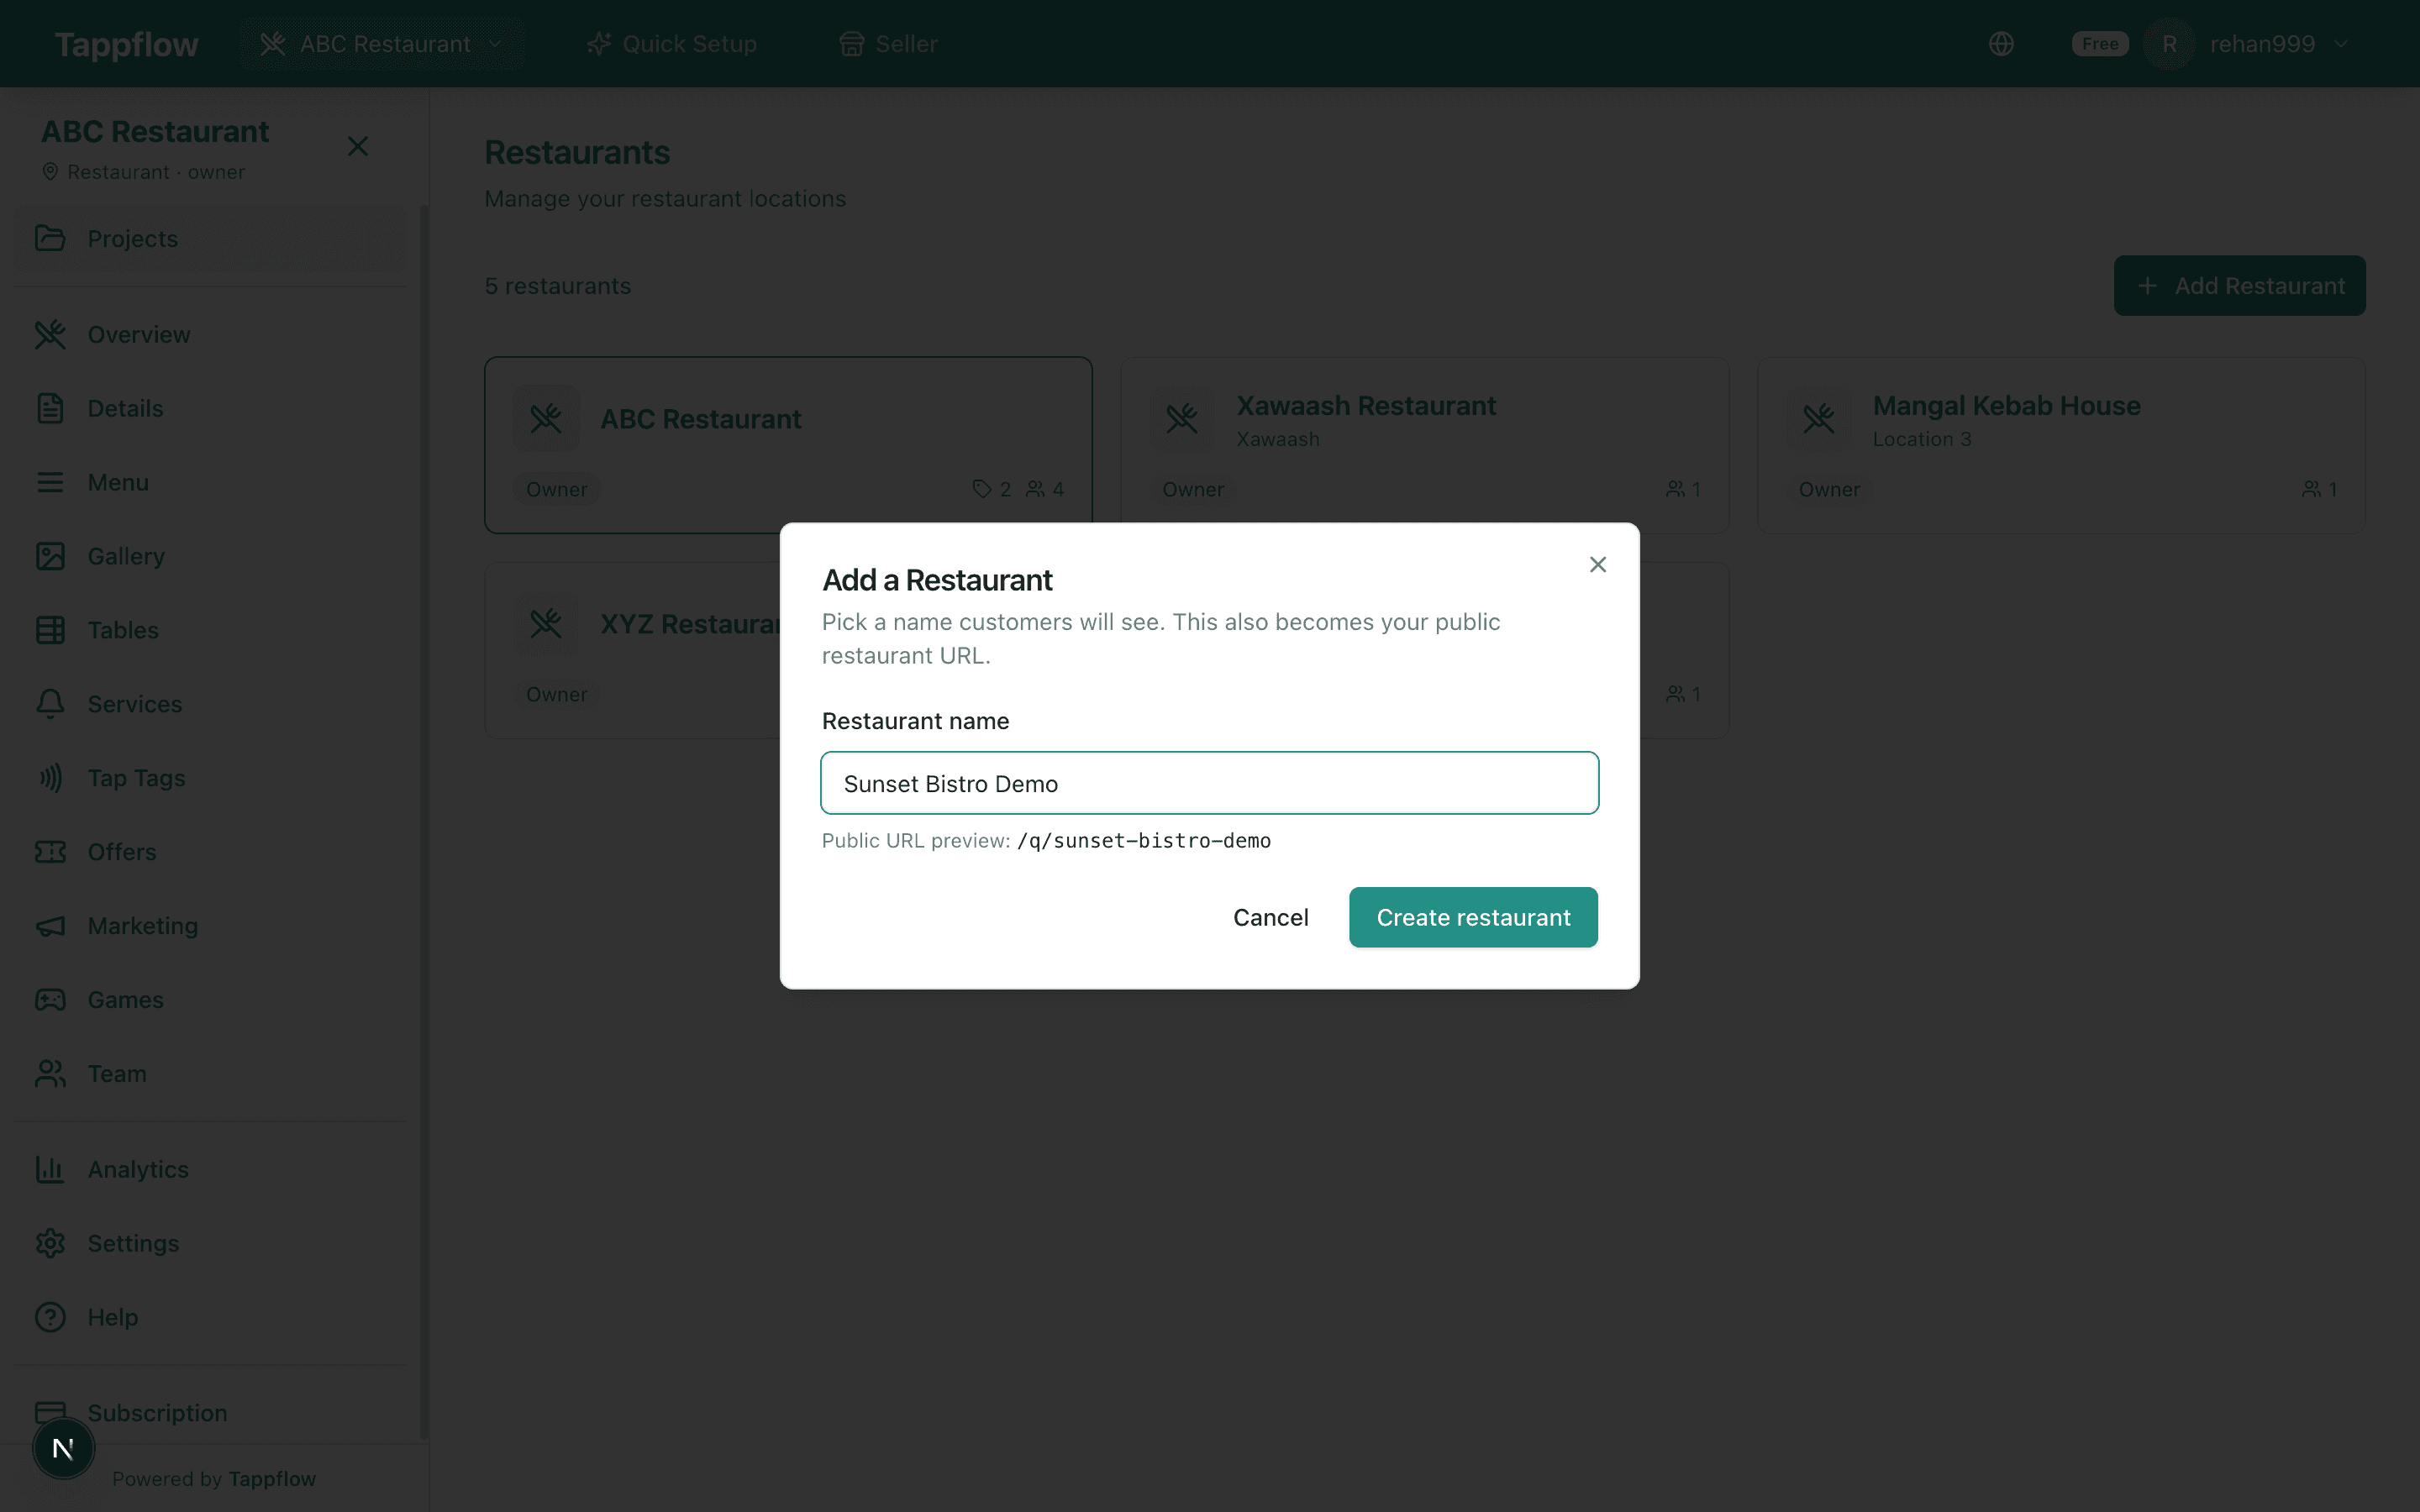Expand the rehan999 account menu
The image size is (2420, 1512).
pyautogui.click(x=2280, y=43)
